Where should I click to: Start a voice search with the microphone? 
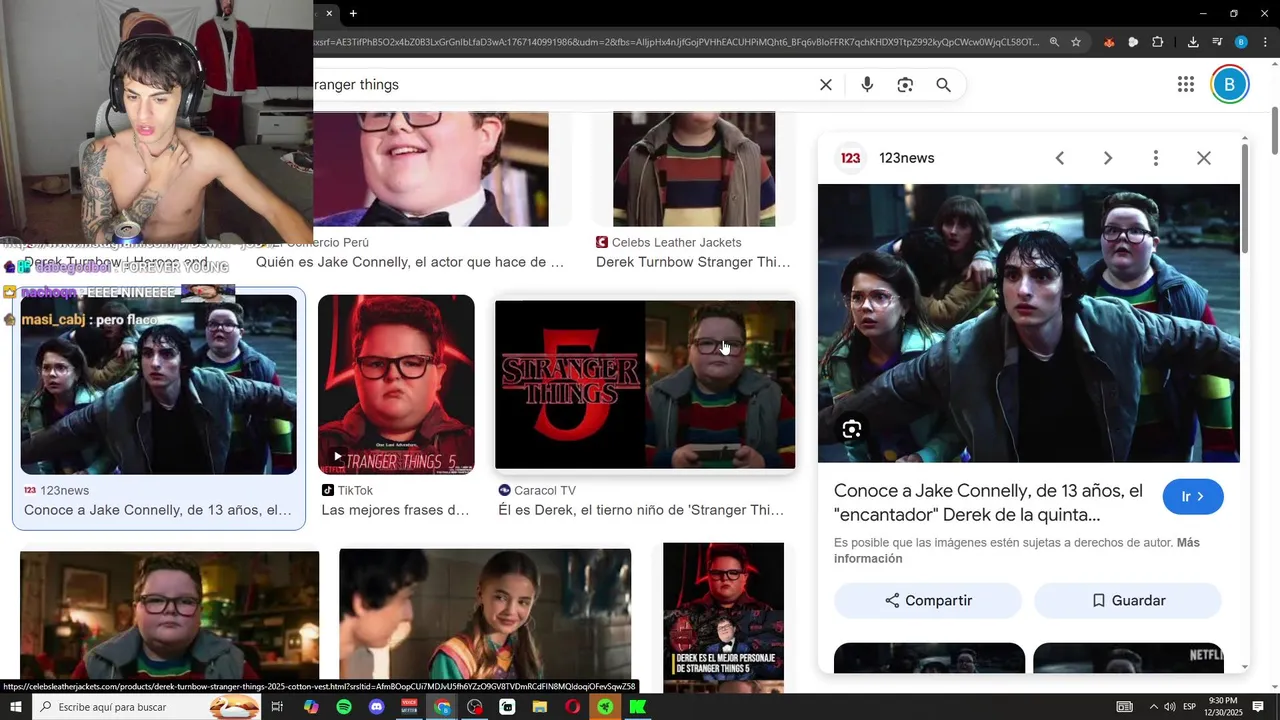pos(867,85)
